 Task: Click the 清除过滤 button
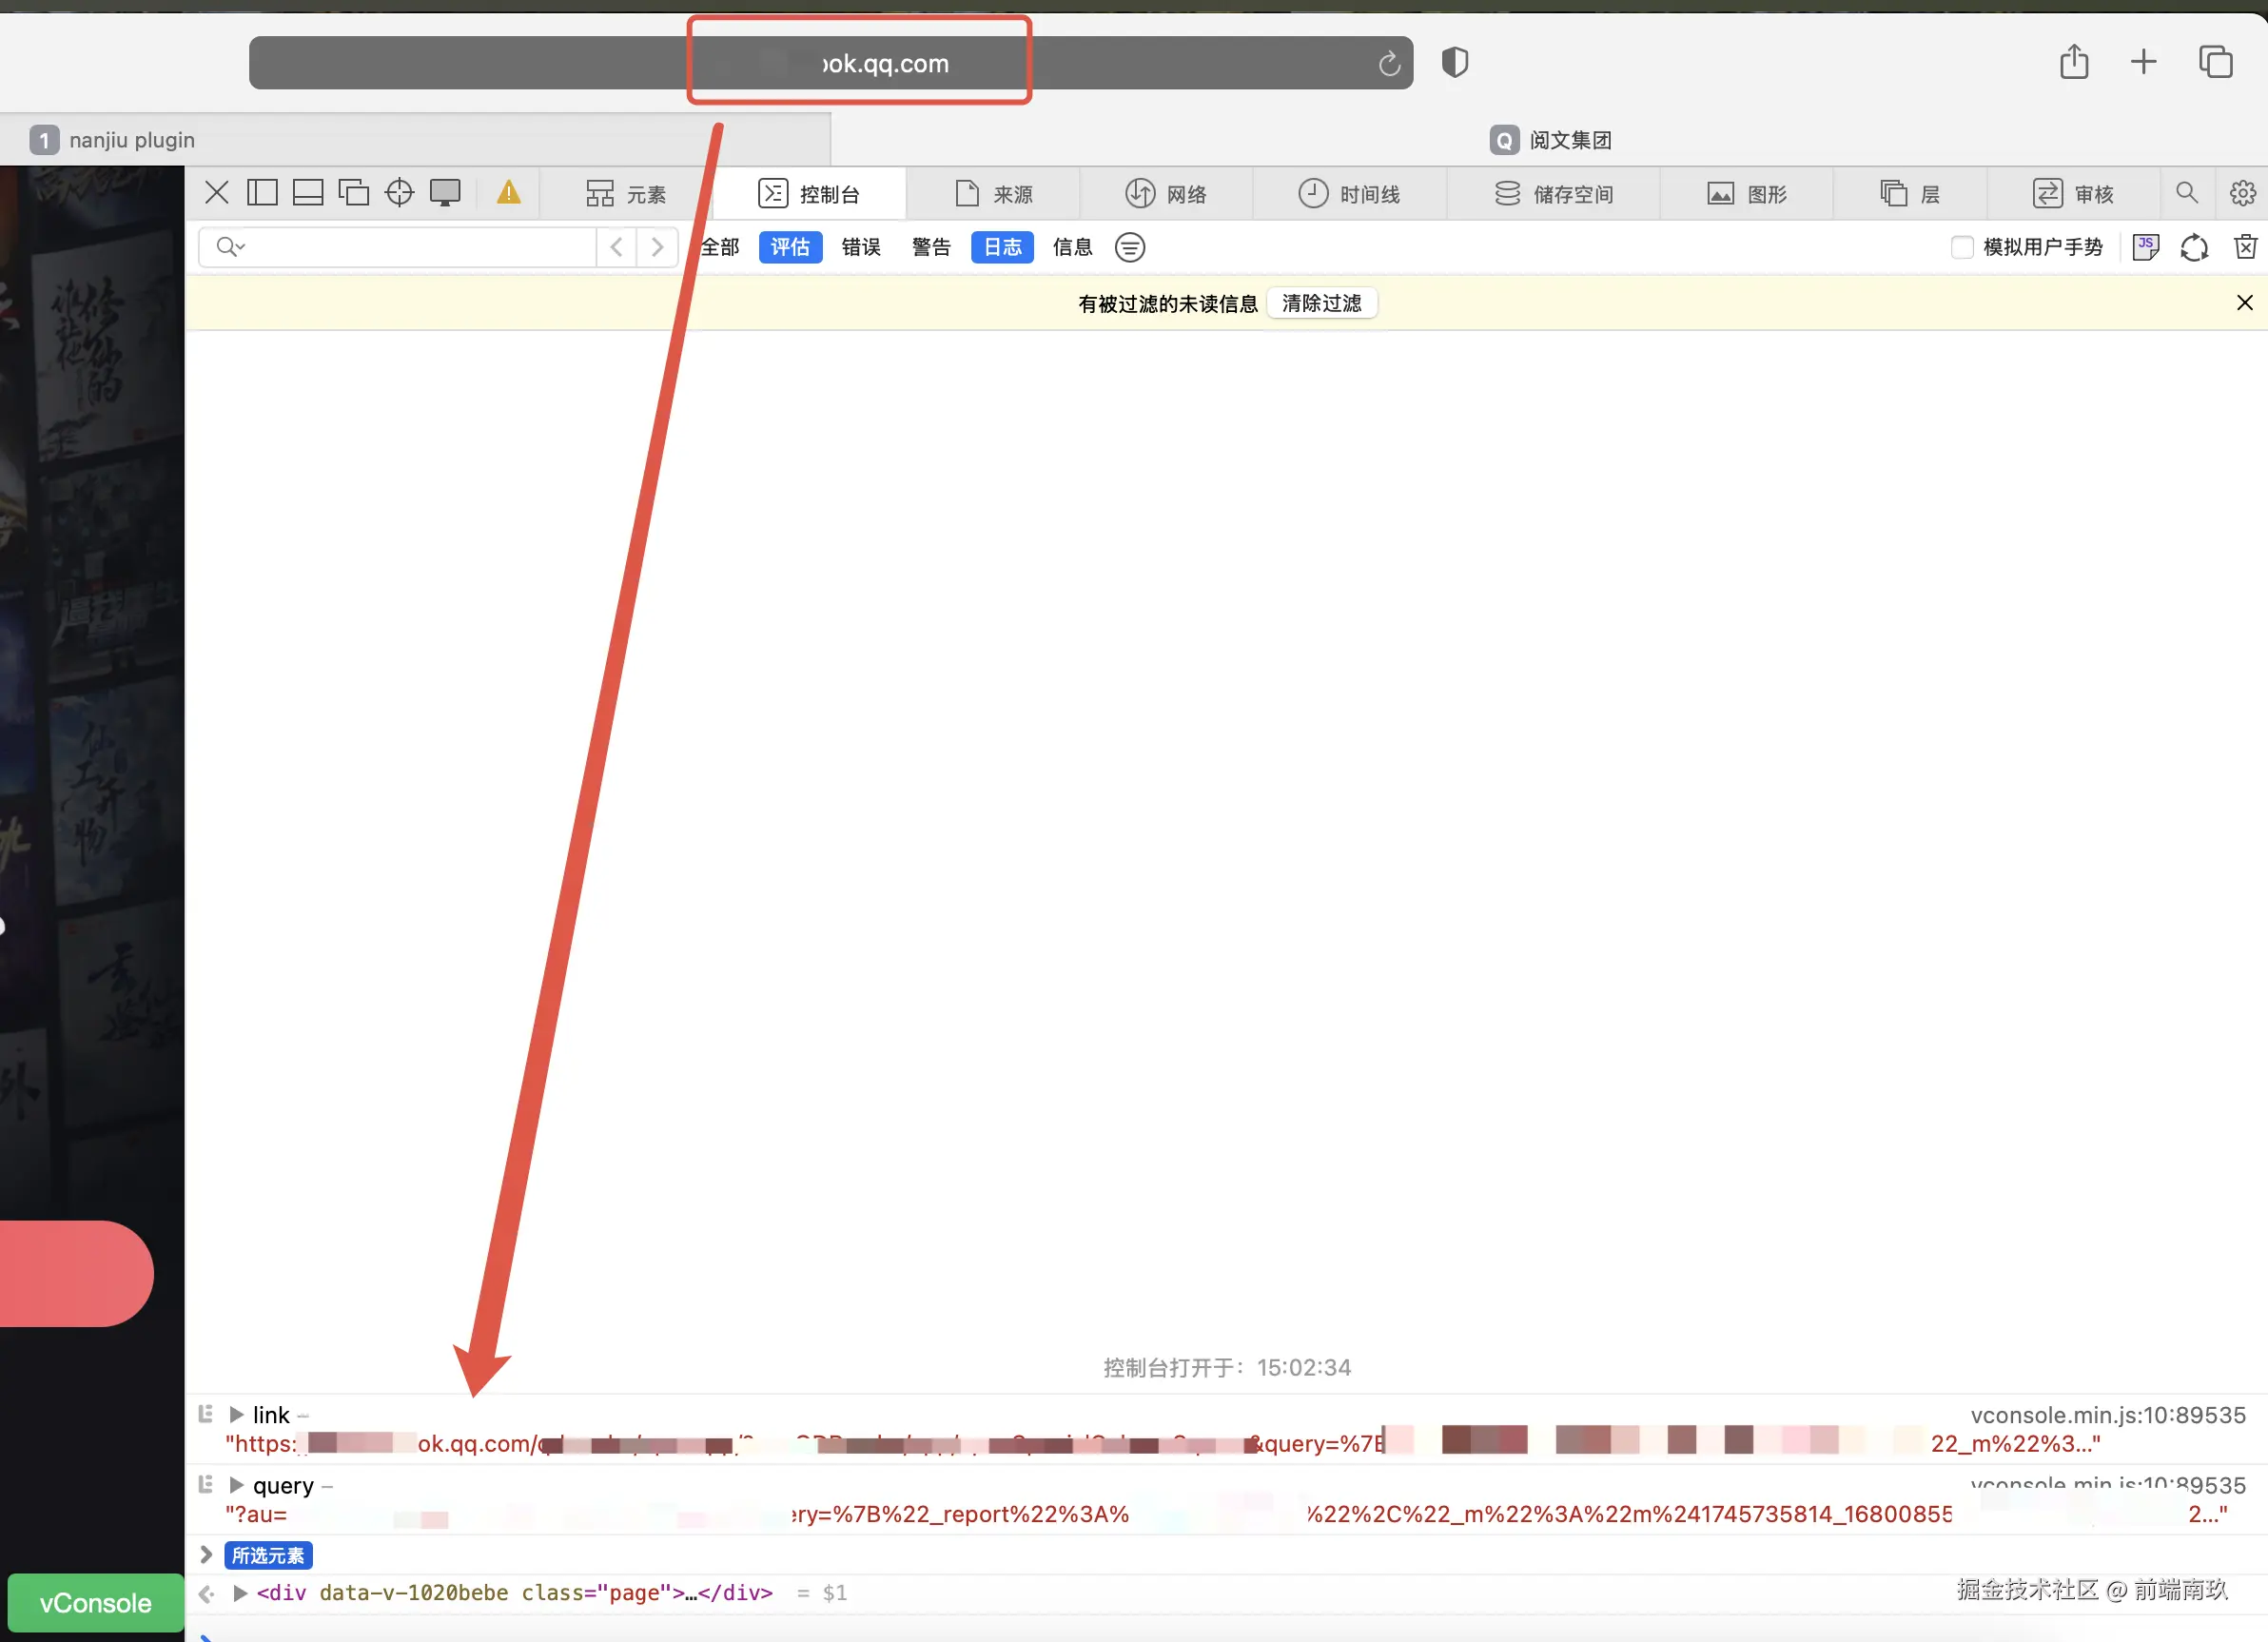click(x=1322, y=303)
